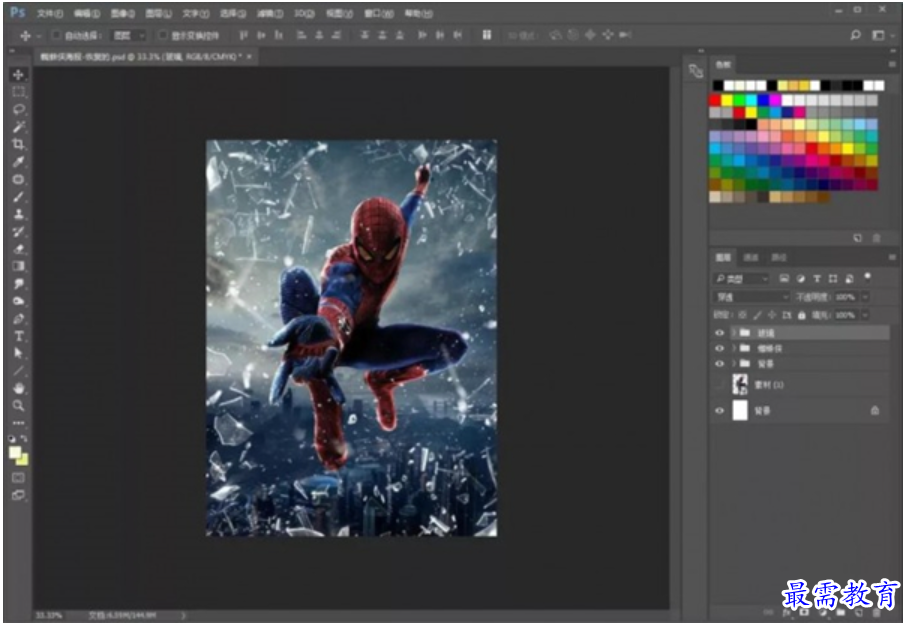Image resolution: width=906 pixels, height=626 pixels.
Task: Switch to the 路径 (Paths) tab
Action: tap(779, 257)
